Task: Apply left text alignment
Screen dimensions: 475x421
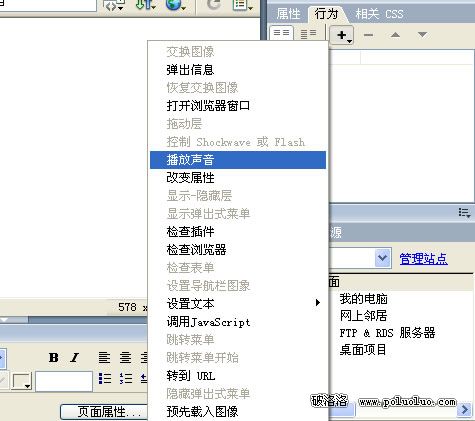Action: pos(104,358)
